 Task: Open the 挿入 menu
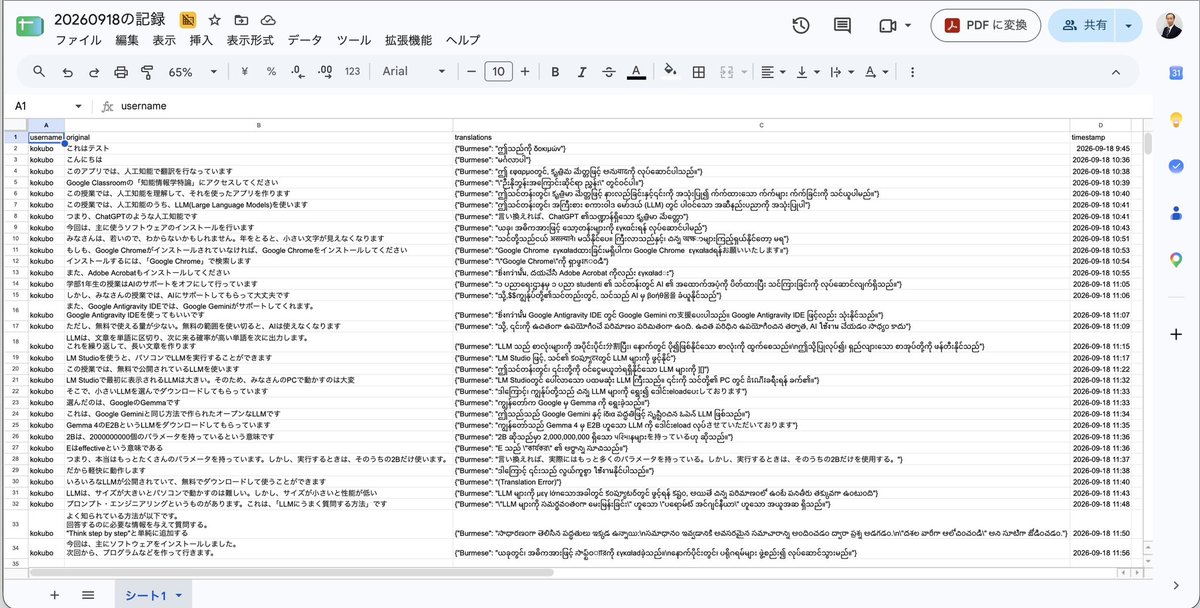click(201, 41)
